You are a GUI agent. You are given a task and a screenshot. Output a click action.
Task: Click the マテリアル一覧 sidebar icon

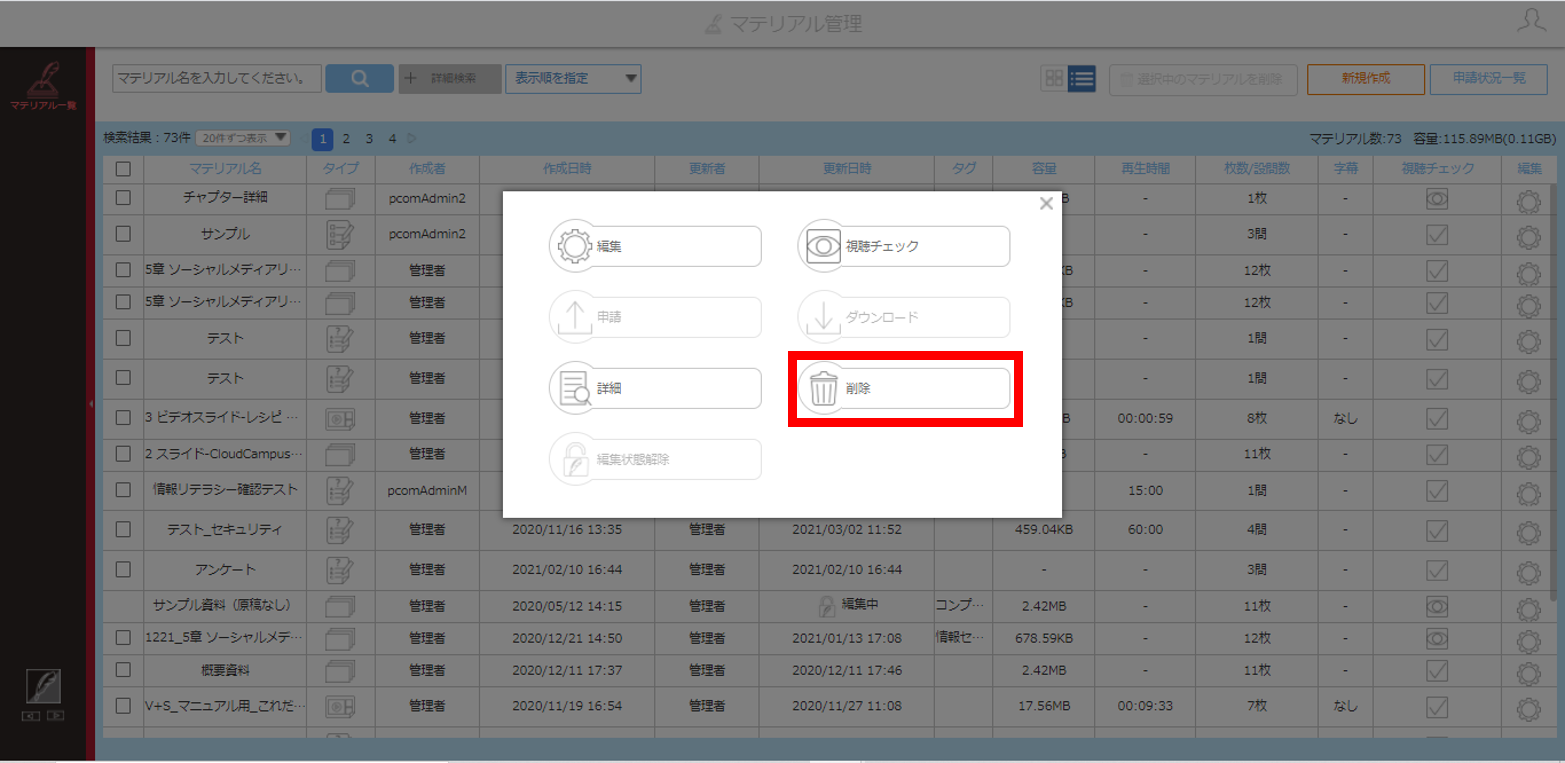pyautogui.click(x=44, y=85)
